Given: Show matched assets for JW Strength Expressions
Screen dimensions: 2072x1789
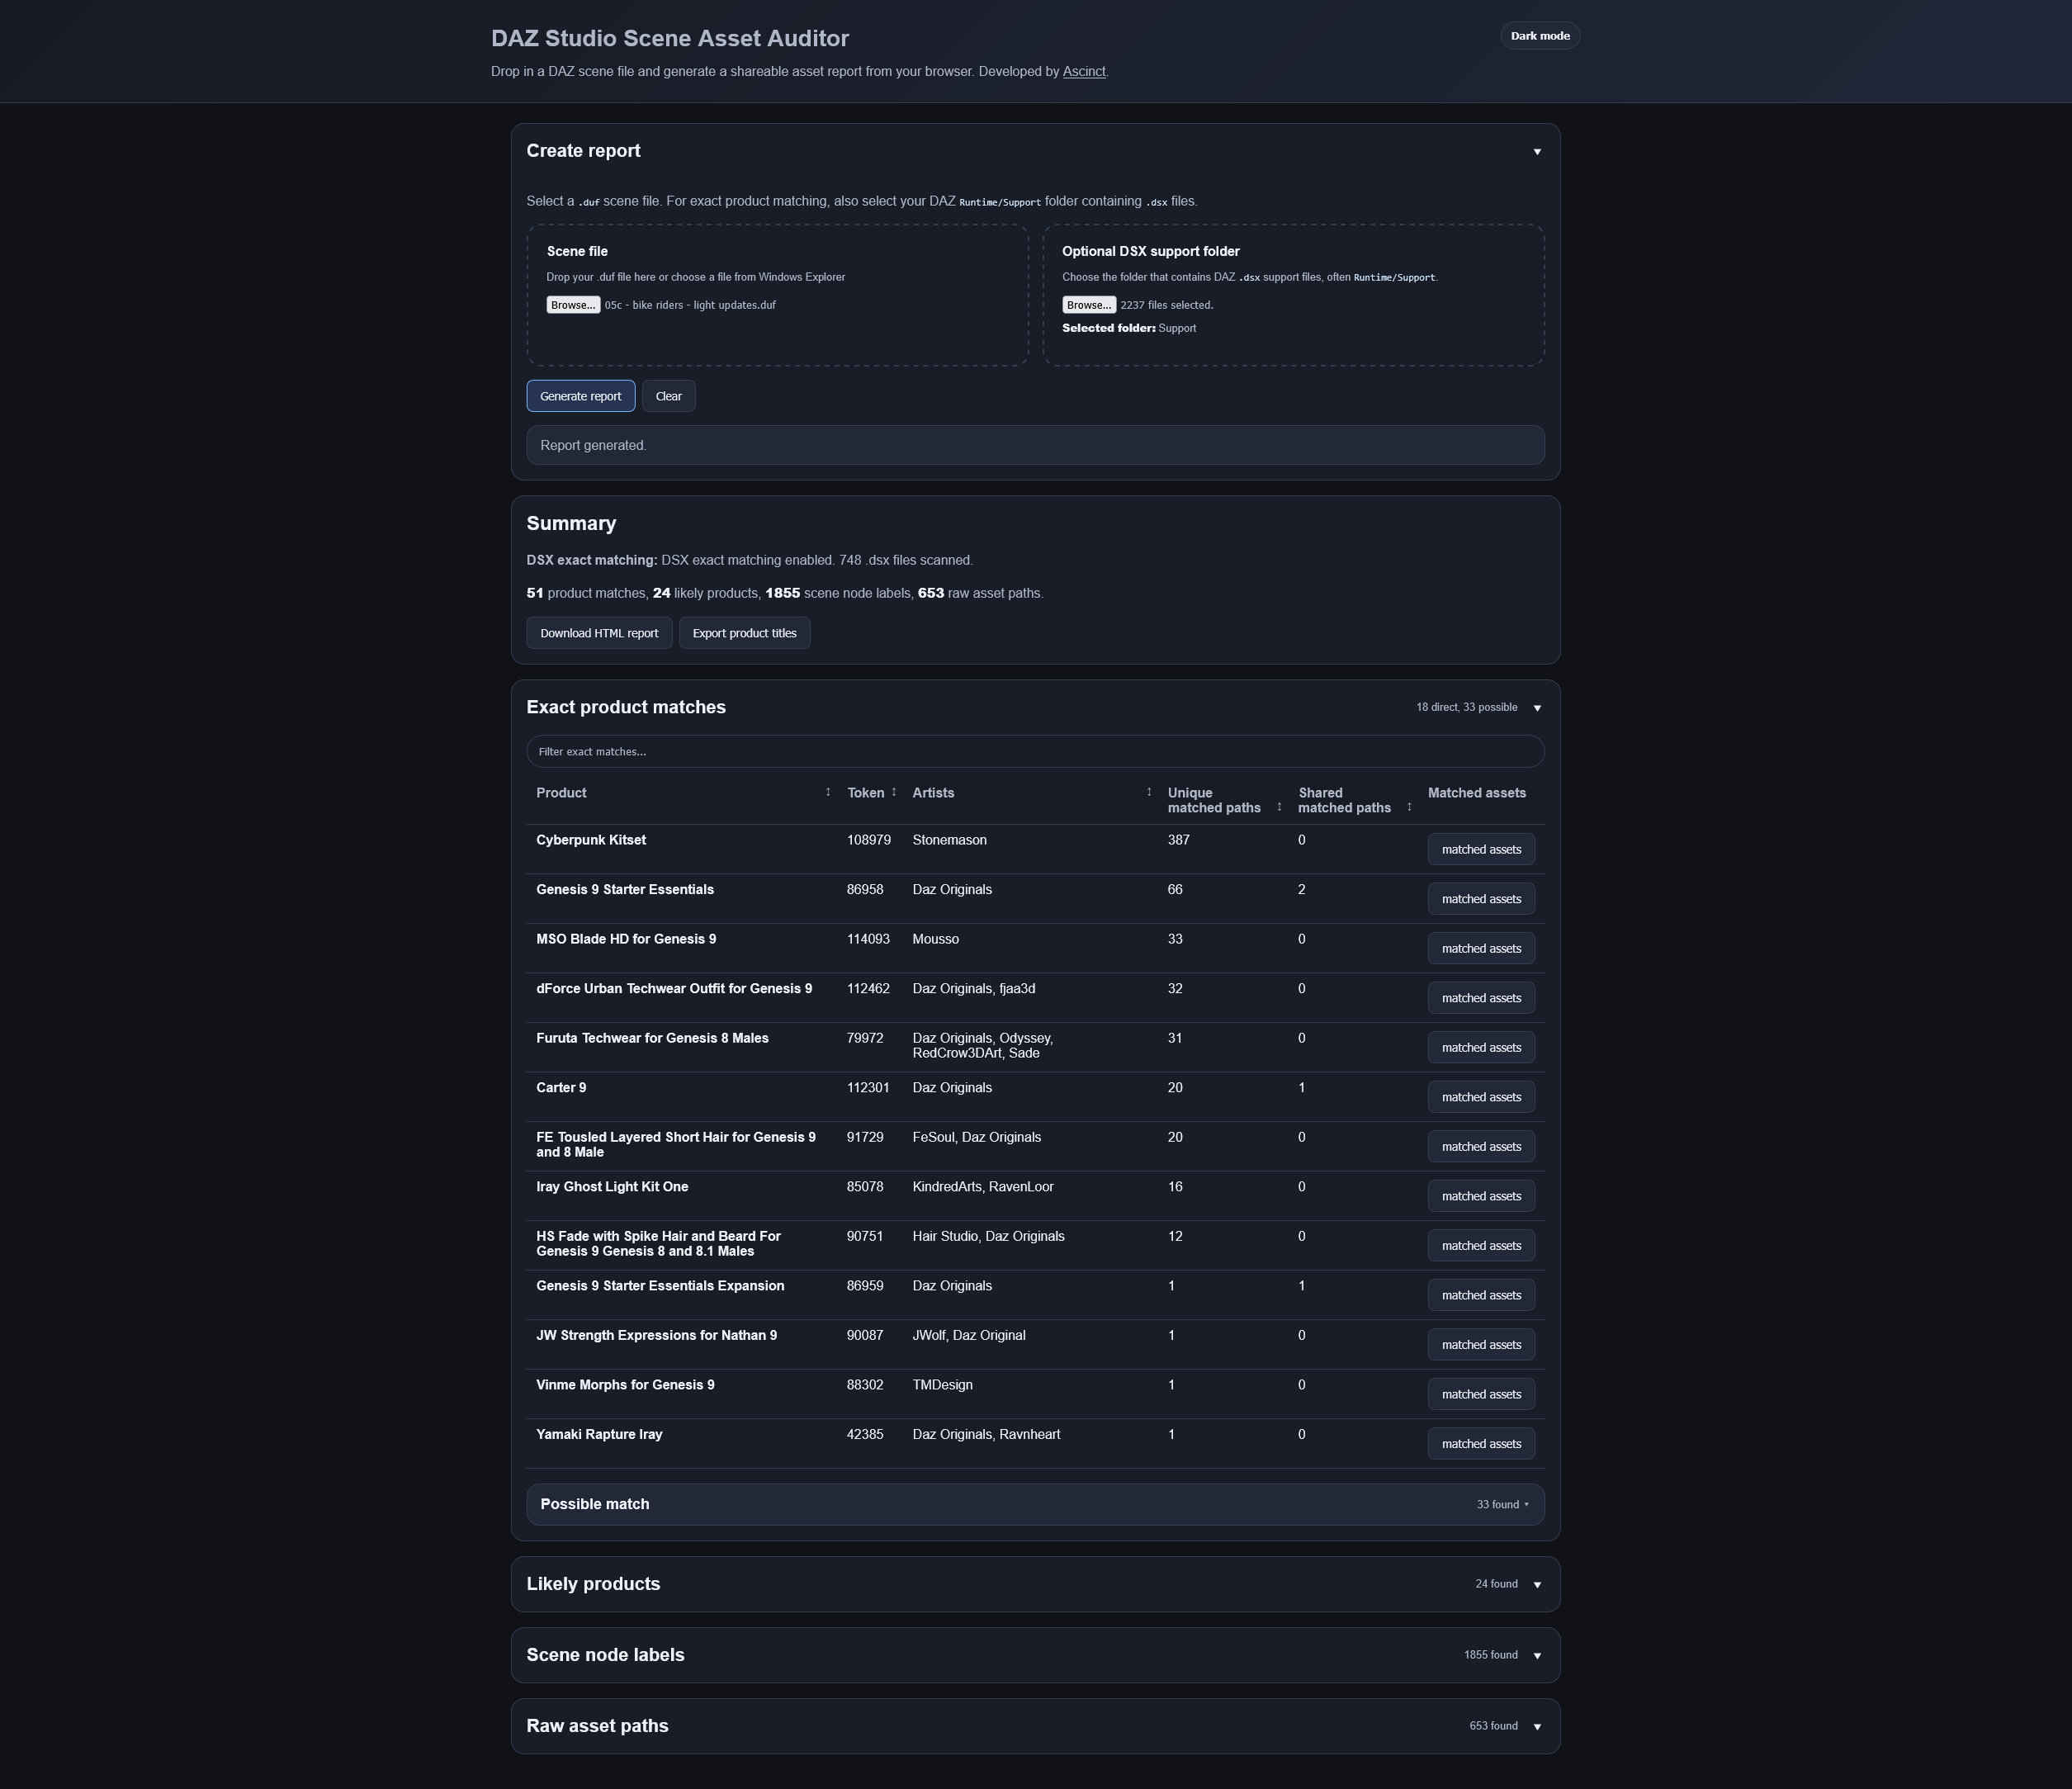Looking at the screenshot, I should [x=1481, y=1345].
